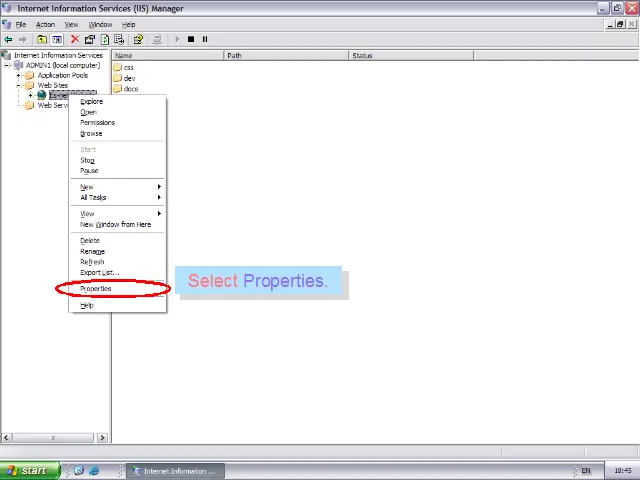The image size is (640, 480).
Task: Select the css folder icon
Action: 118,67
